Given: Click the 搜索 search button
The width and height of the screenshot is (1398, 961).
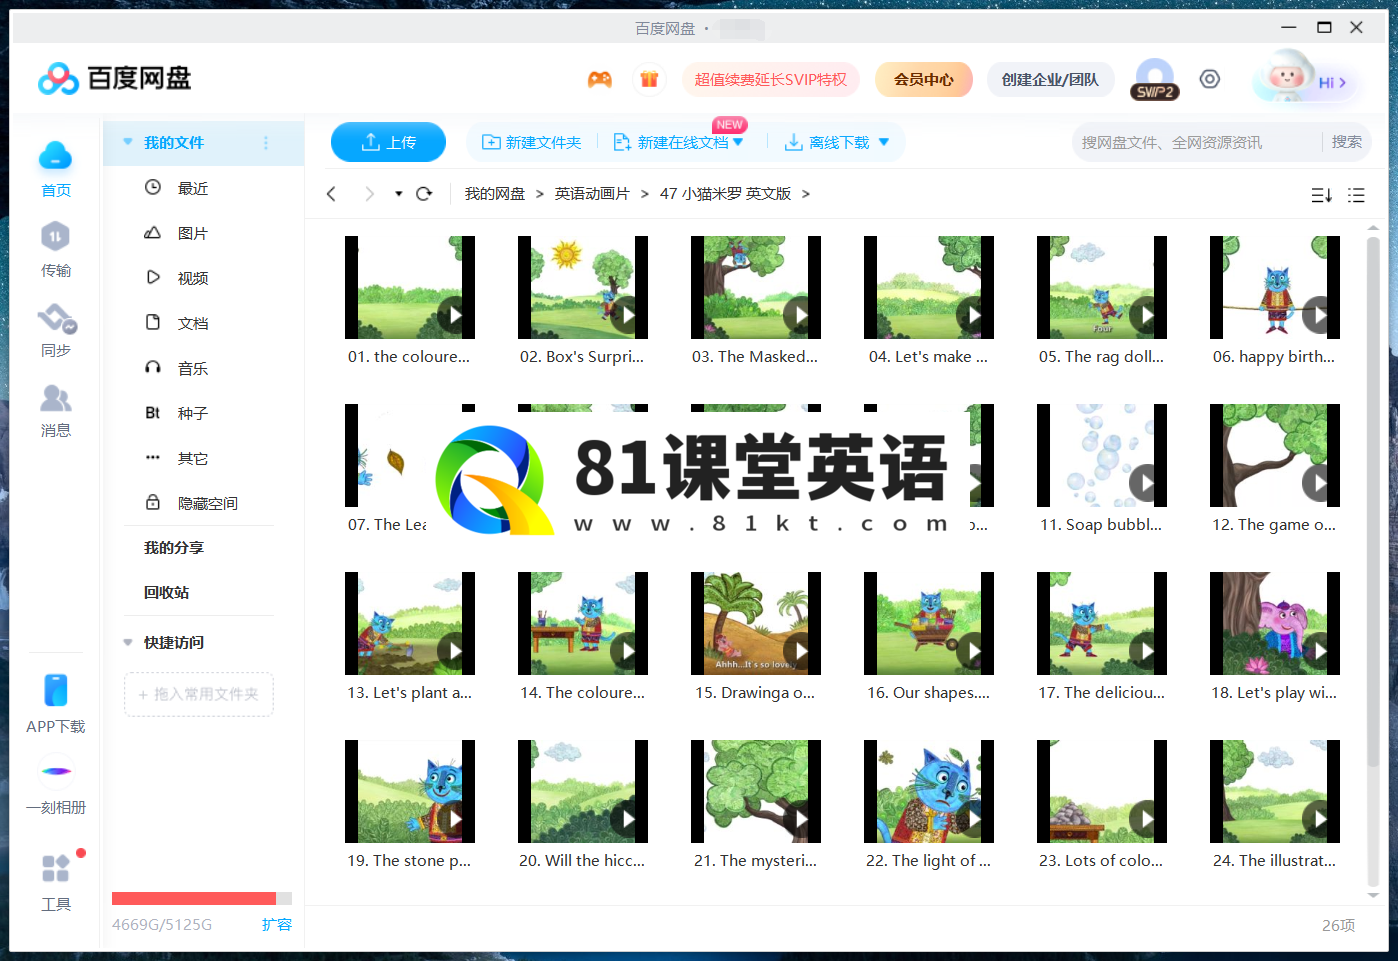Looking at the screenshot, I should [1347, 142].
